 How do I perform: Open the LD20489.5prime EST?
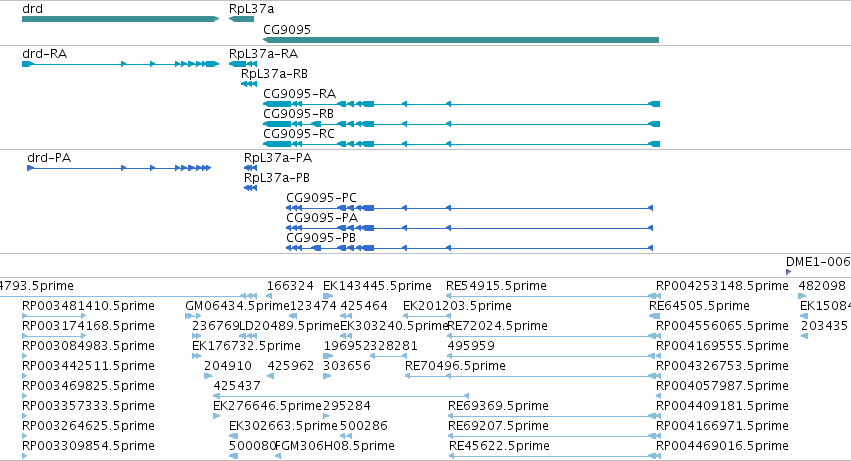[x=289, y=326]
